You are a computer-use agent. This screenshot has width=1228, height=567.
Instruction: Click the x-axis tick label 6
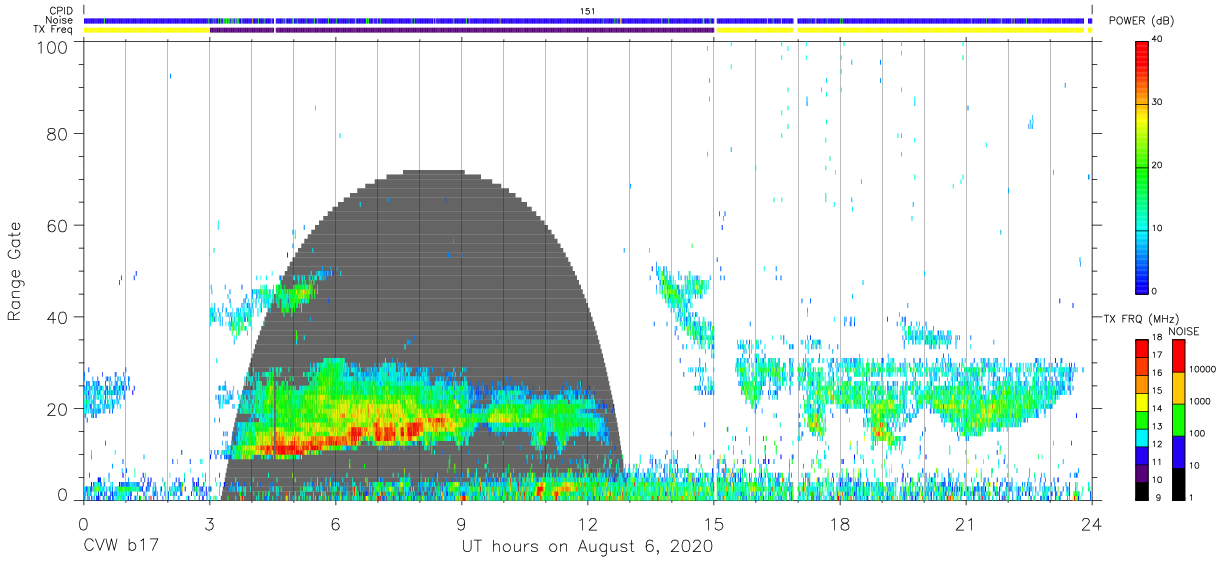click(x=335, y=523)
